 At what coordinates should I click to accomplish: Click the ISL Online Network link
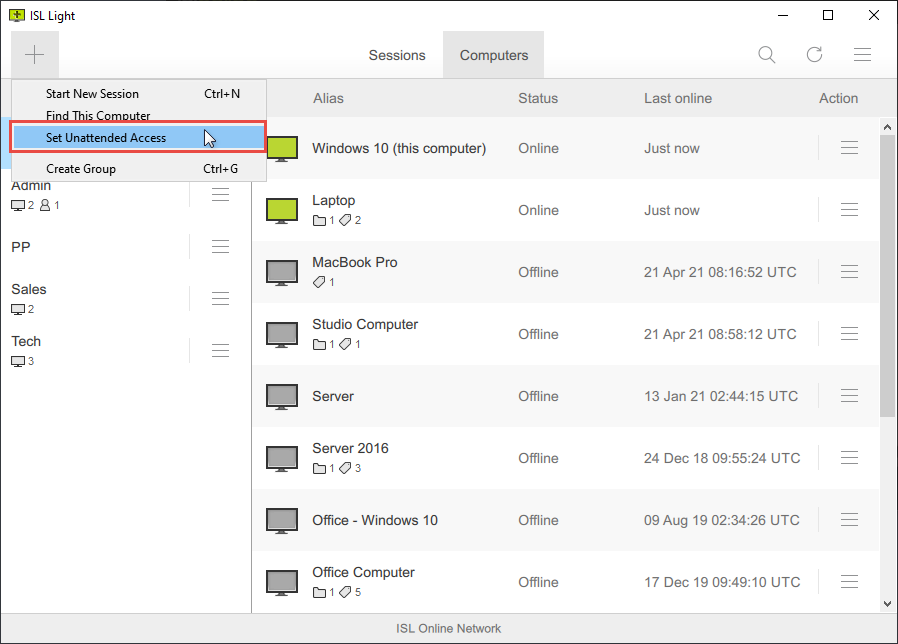point(448,627)
